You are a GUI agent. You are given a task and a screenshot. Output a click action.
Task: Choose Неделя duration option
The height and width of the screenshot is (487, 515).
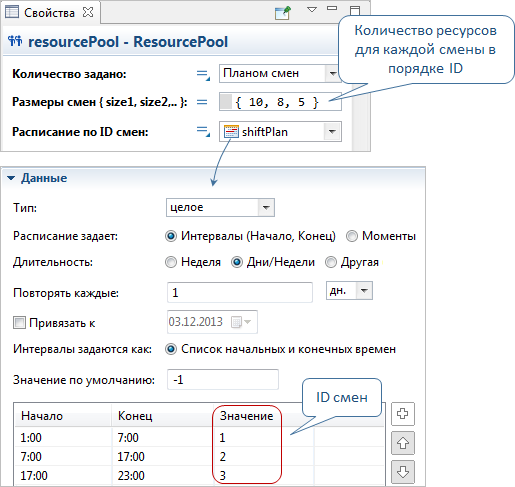171,262
